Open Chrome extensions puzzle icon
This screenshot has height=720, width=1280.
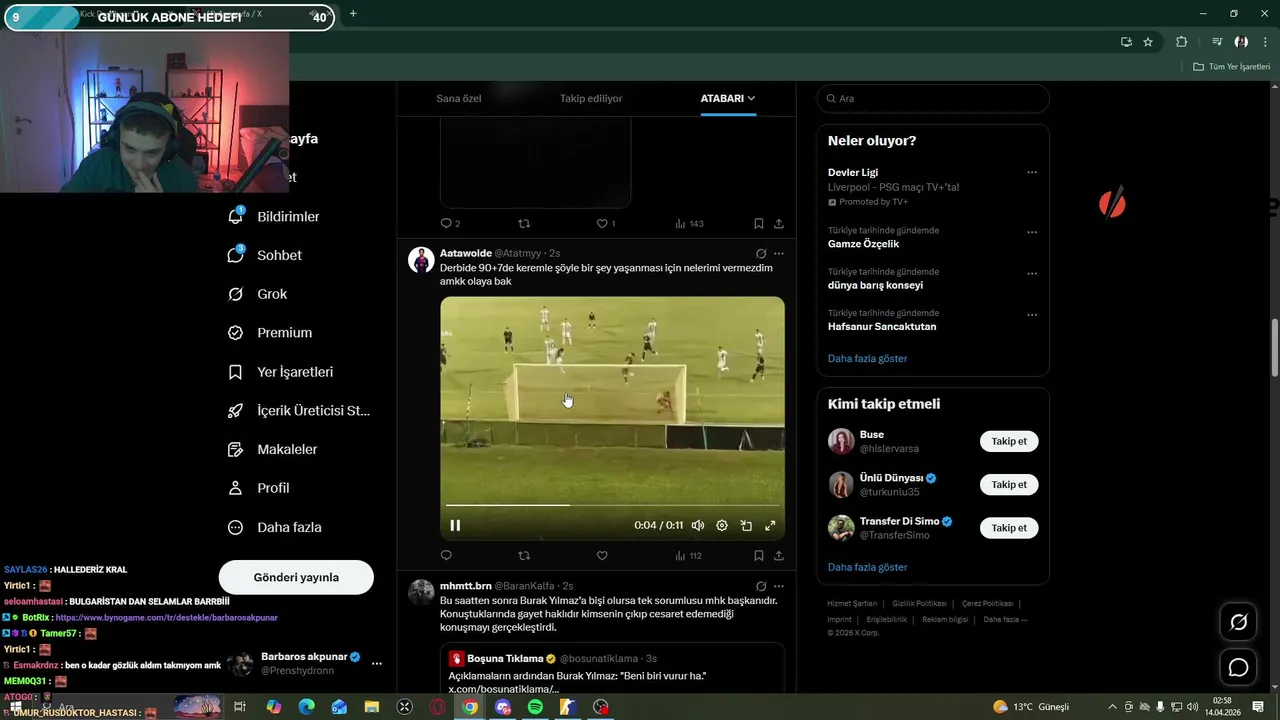pos(1181,42)
